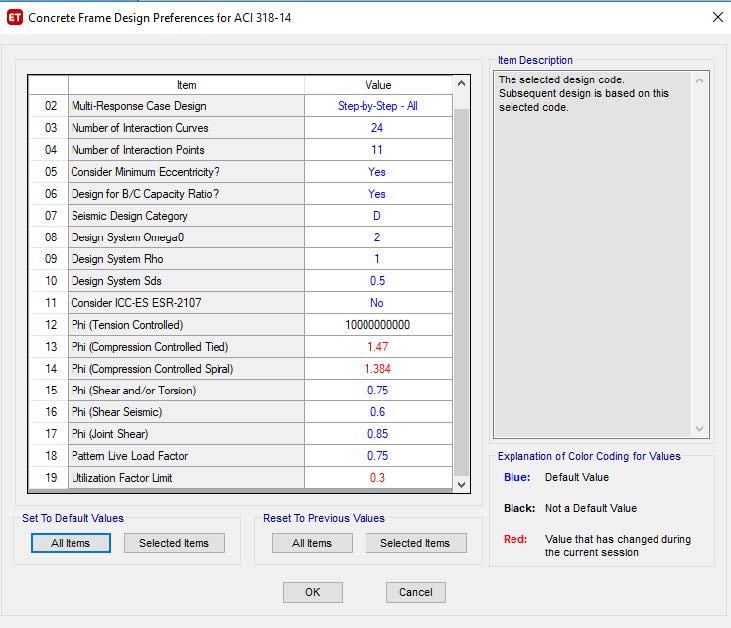Select the Phi (Tension Controlled) label
Screen dimensions: 731x628
click(x=186, y=324)
